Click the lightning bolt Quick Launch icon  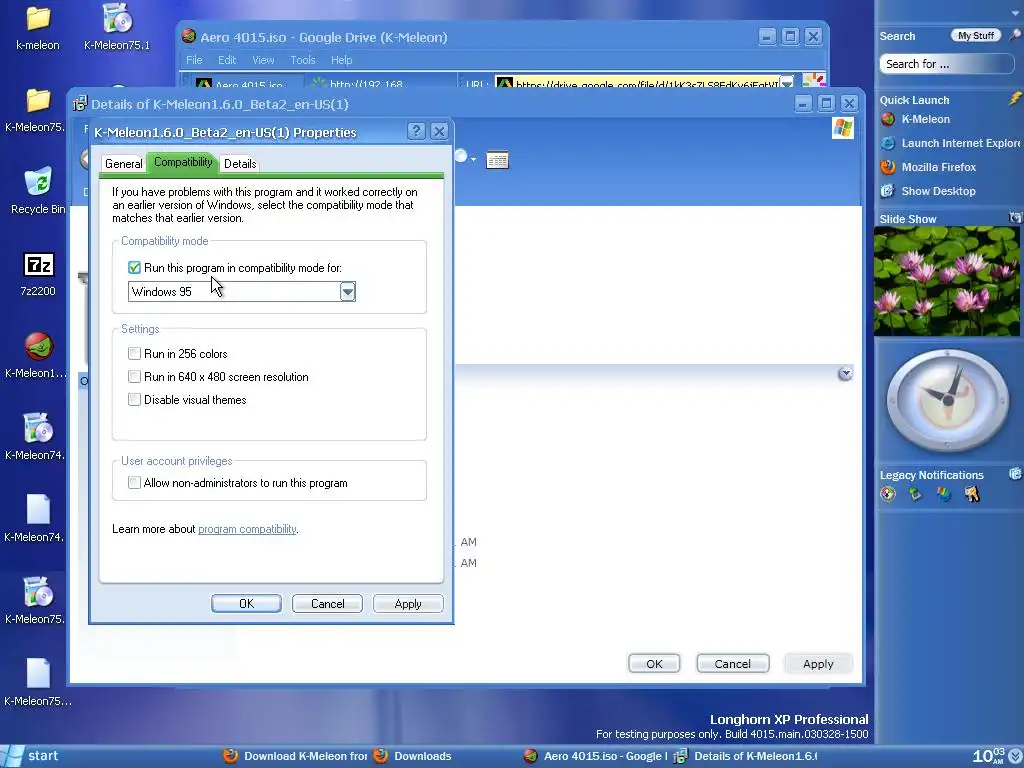tap(1015, 99)
